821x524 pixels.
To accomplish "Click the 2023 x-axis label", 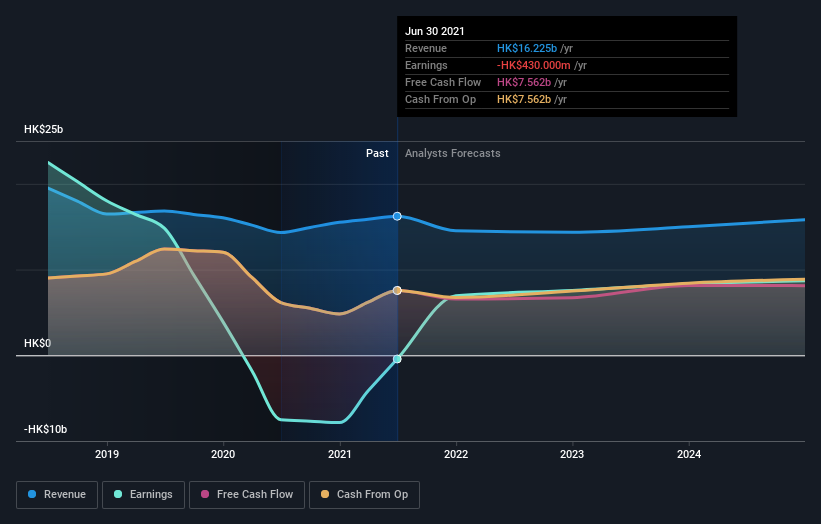I will pos(572,454).
